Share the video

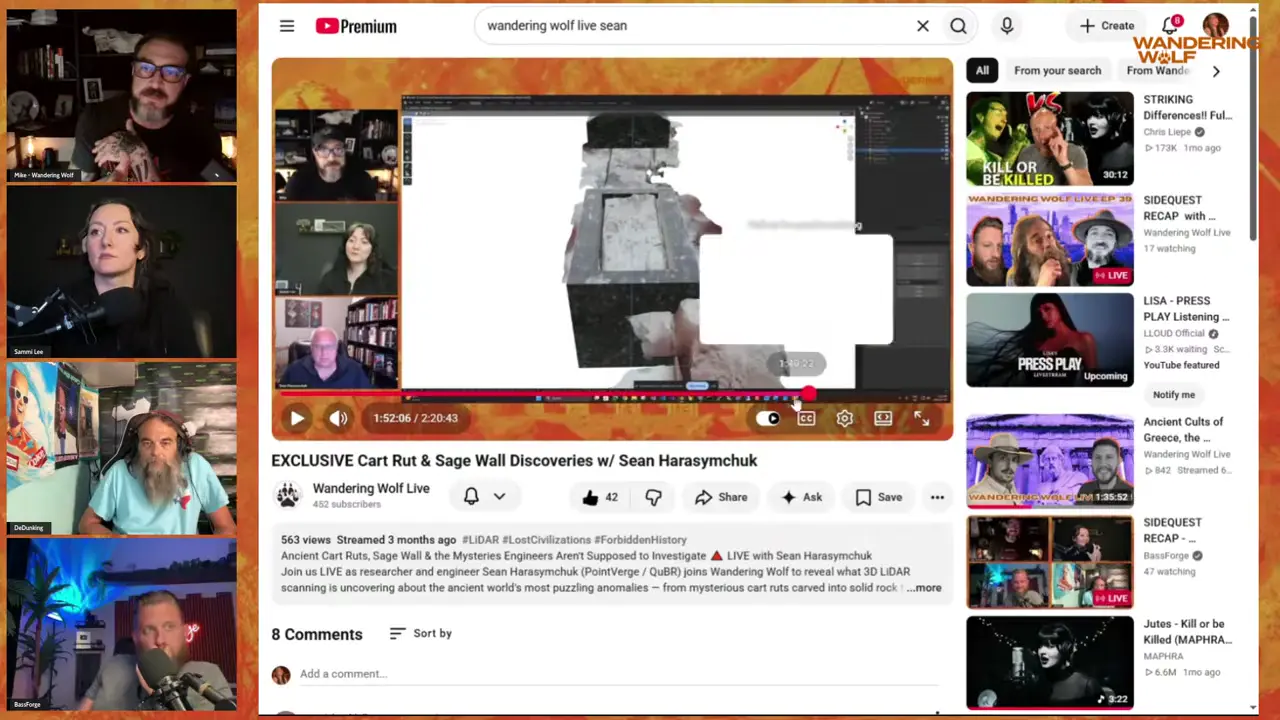[721, 497]
